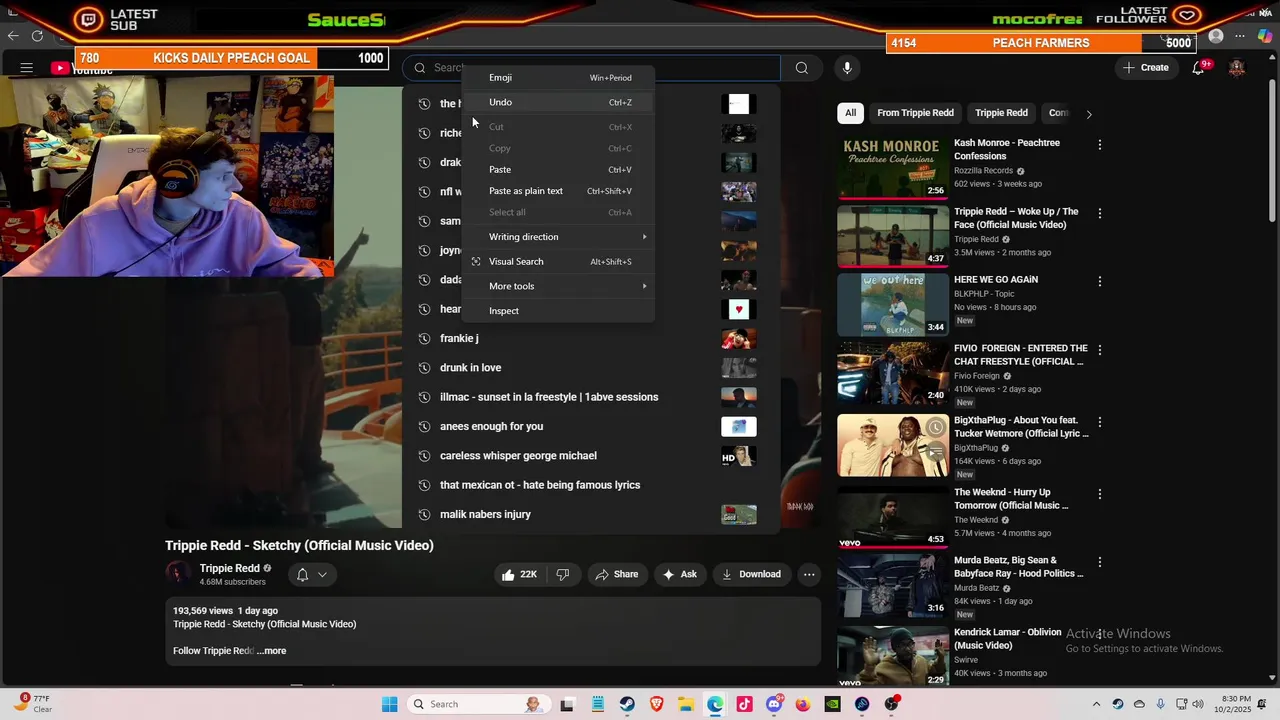Expand More tools submenu
Image resolution: width=1280 pixels, height=720 pixels.
[x=559, y=286]
